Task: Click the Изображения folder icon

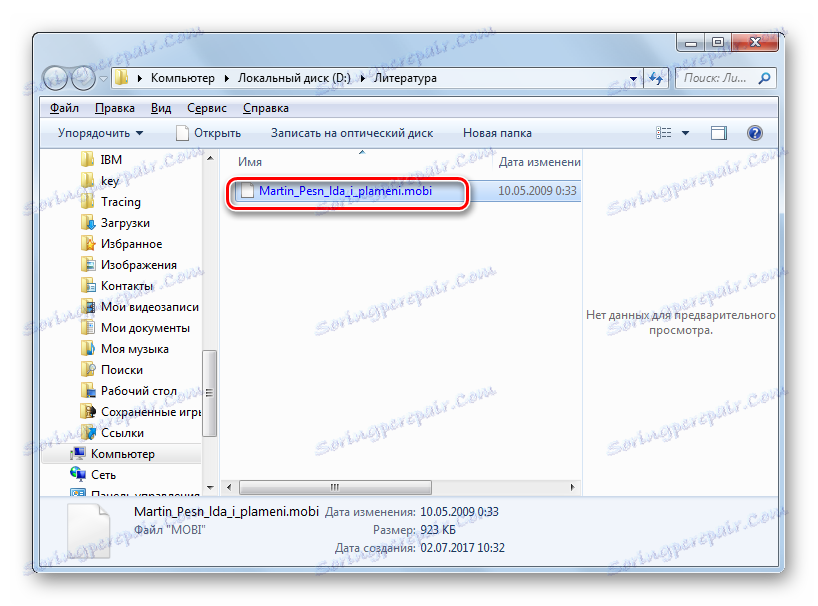Action: 88,264
